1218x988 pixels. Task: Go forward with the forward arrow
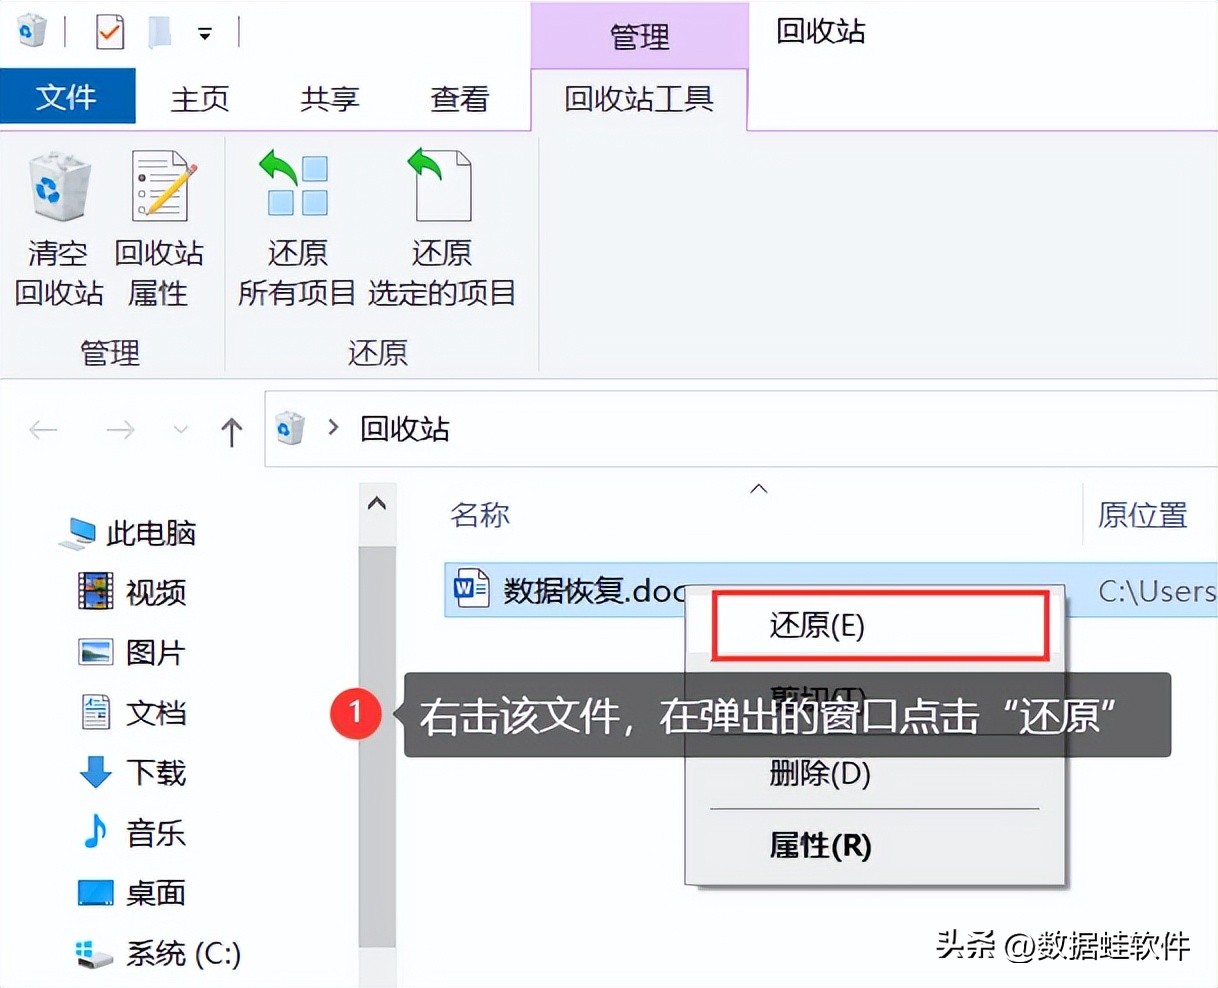[120, 430]
